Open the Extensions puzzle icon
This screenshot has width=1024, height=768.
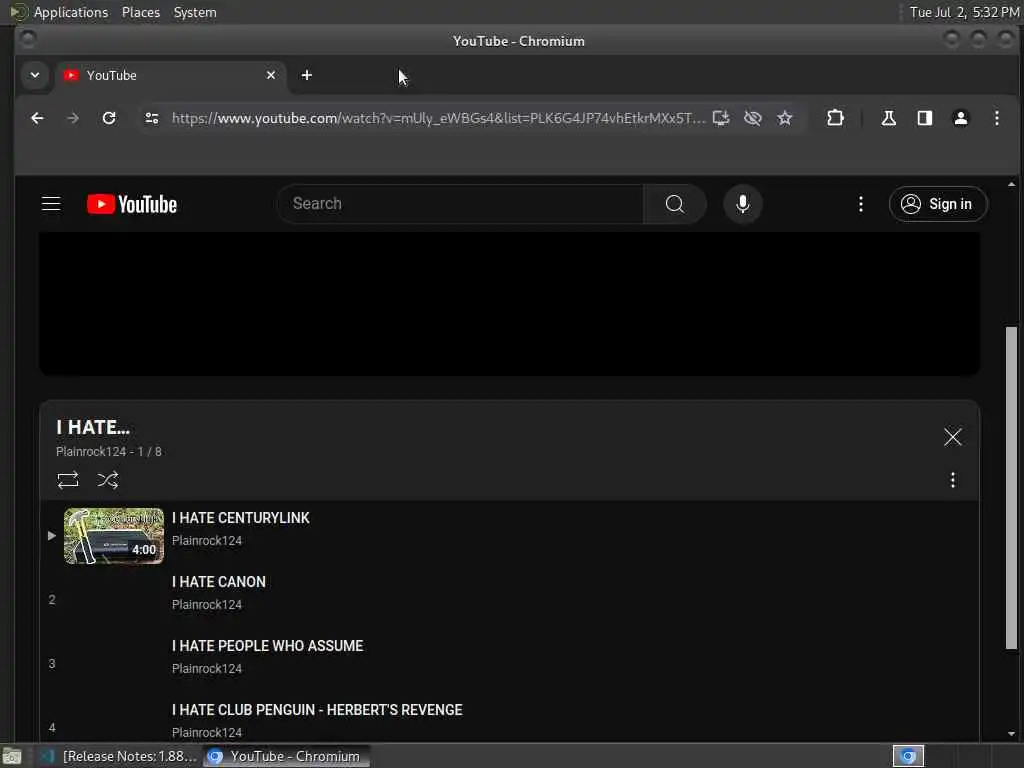pos(835,118)
